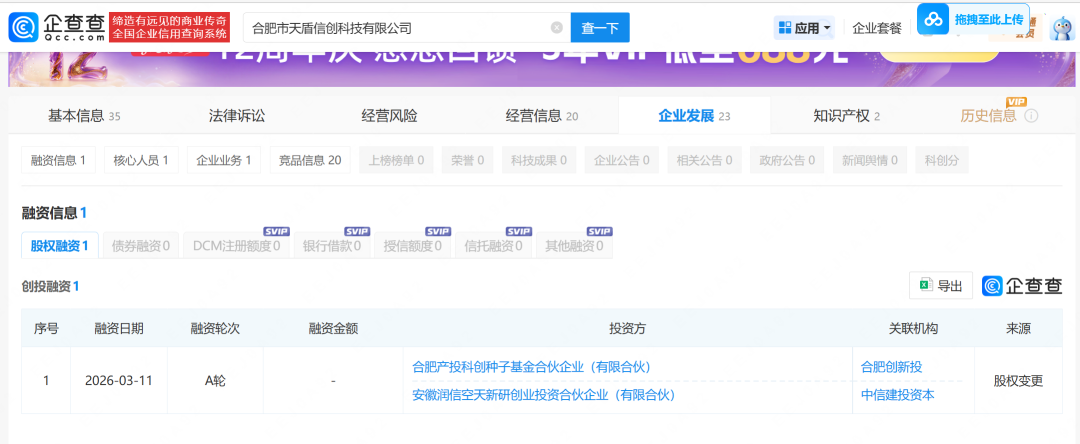Click the 融资信息 1 section heading
This screenshot has width=1080, height=444.
point(54,213)
